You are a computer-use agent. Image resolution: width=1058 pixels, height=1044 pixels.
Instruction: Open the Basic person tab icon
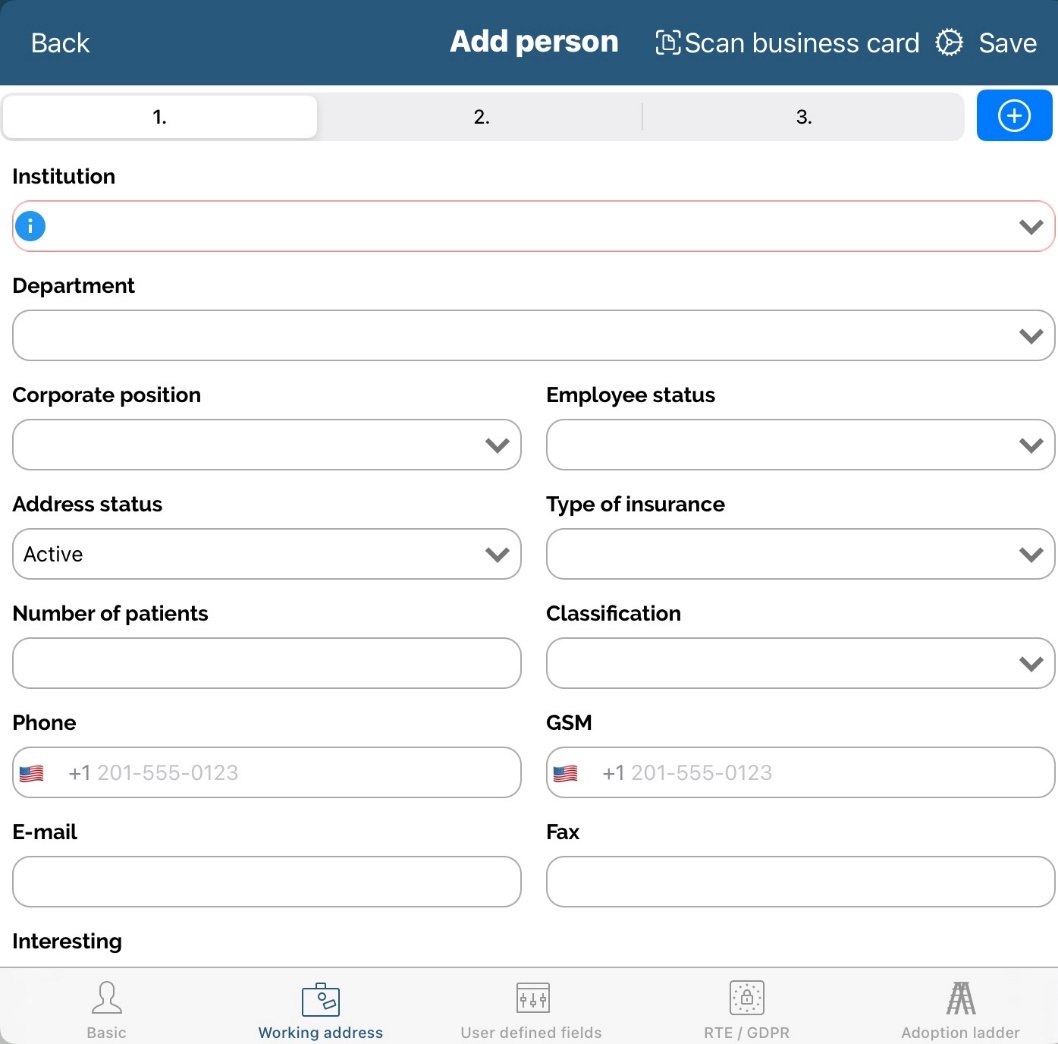click(106, 997)
